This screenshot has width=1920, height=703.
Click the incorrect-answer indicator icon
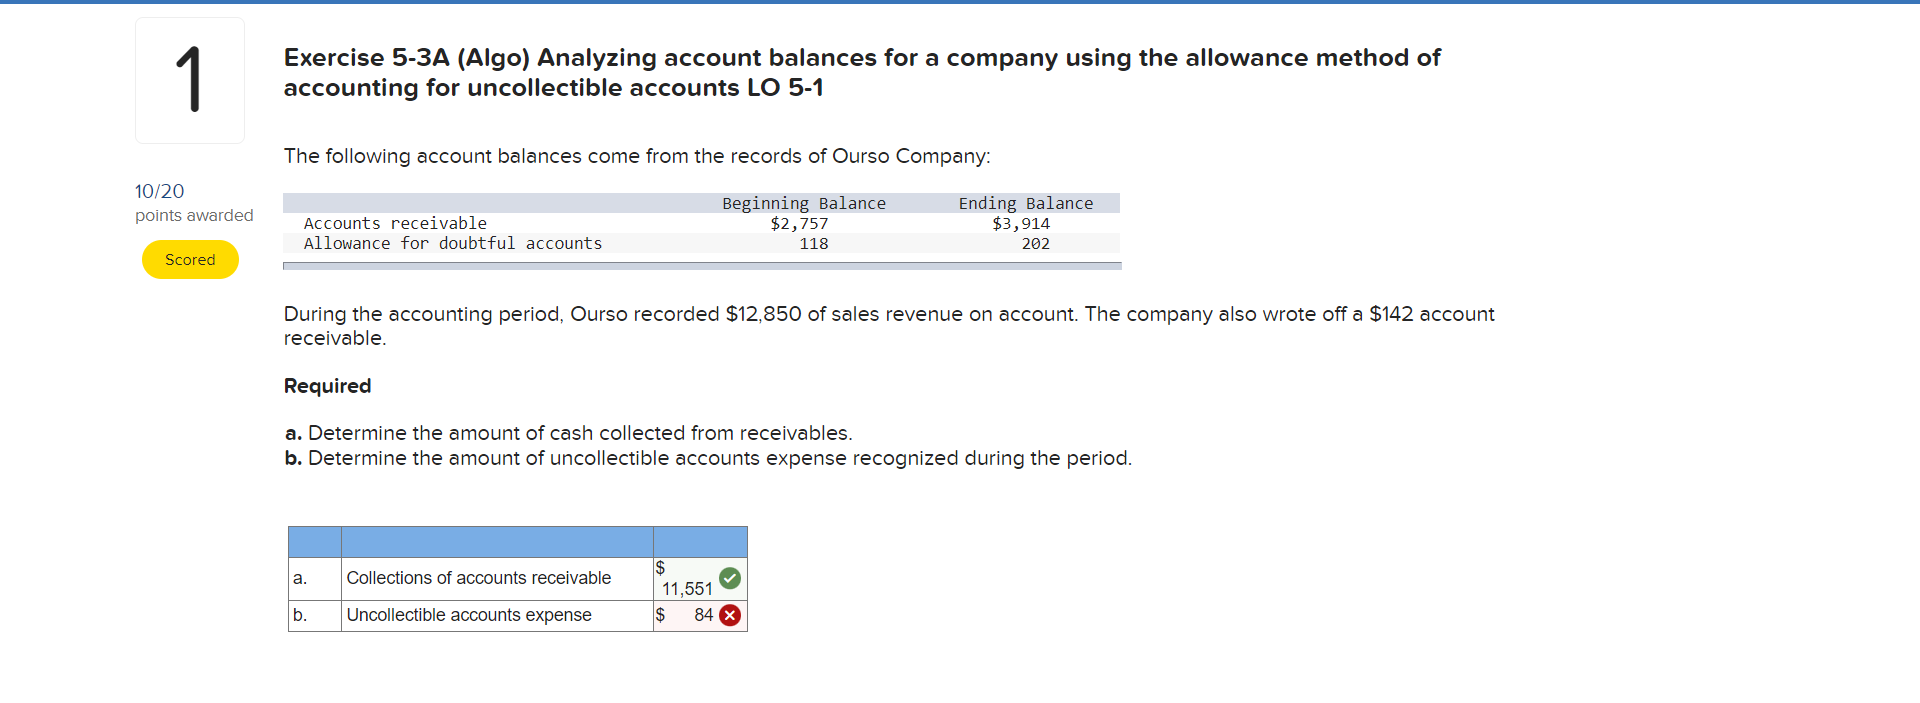pyautogui.click(x=729, y=615)
